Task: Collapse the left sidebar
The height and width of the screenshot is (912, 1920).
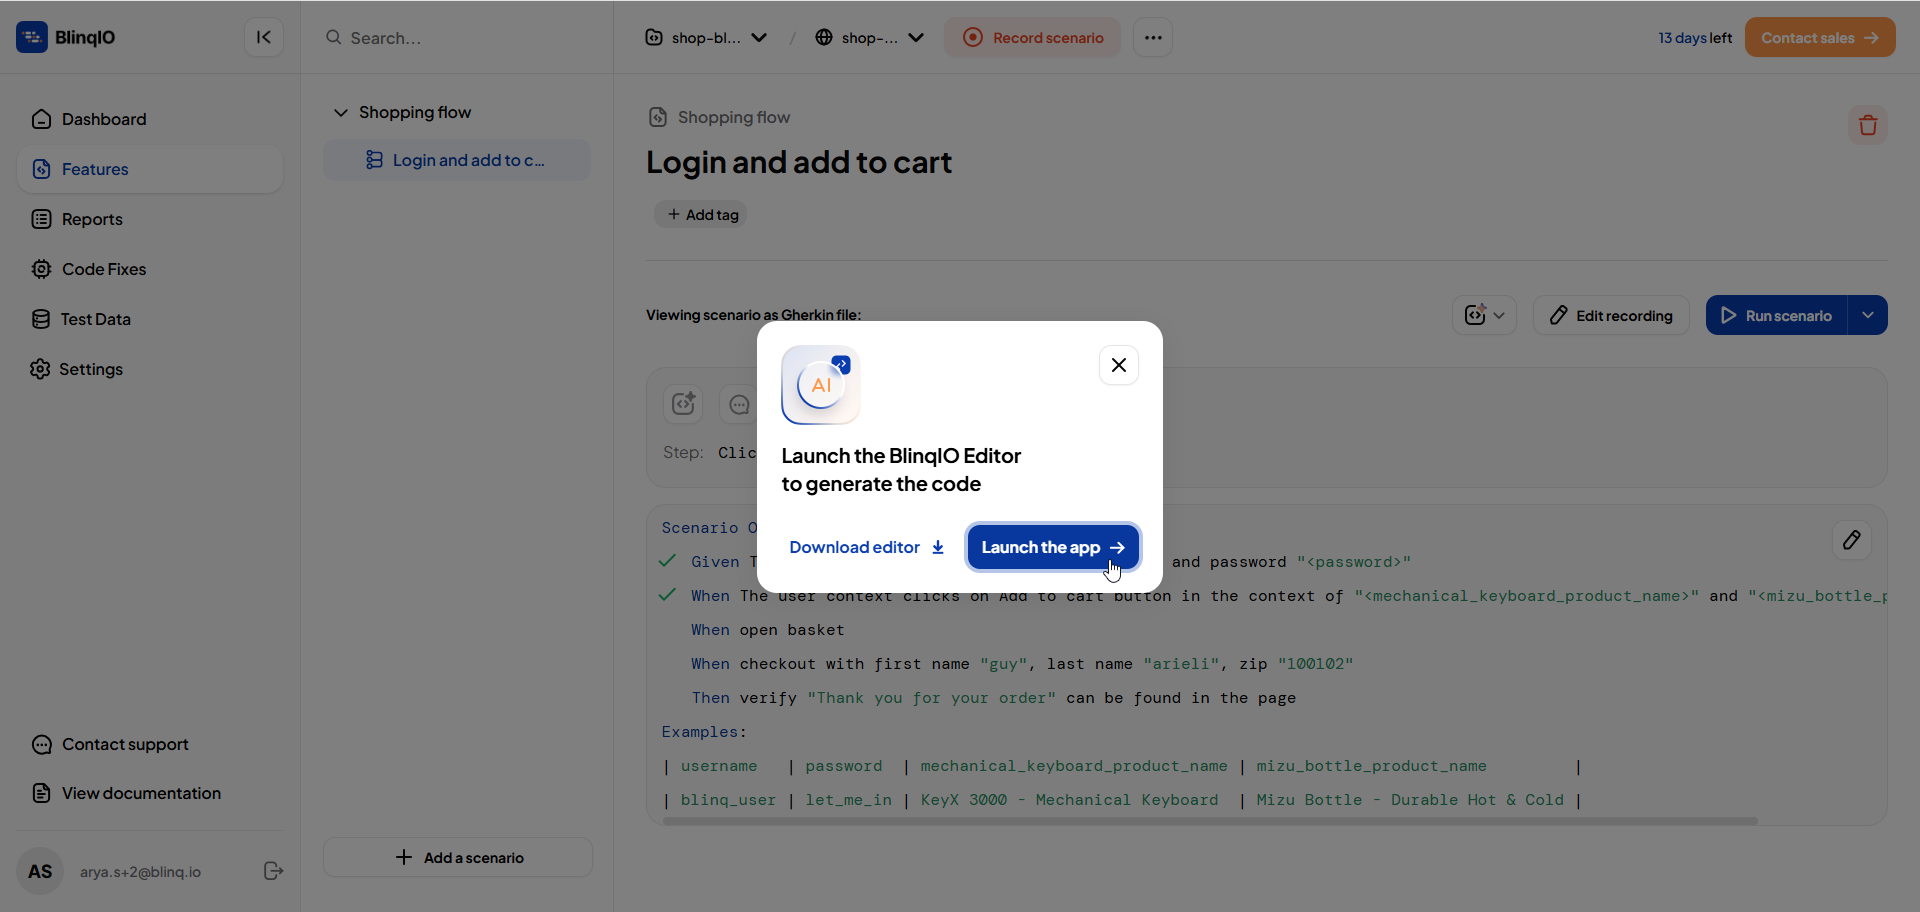Action: pyautogui.click(x=264, y=37)
